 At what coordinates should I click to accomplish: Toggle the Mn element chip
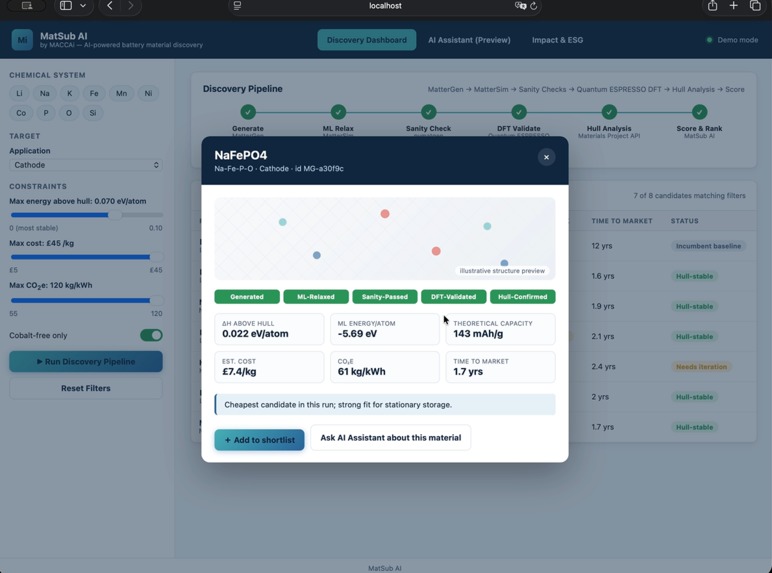click(121, 93)
